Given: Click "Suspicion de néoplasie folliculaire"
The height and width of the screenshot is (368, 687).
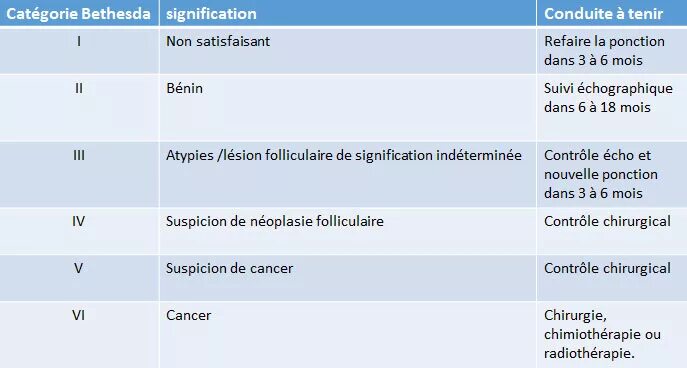Looking at the screenshot, I should [275, 221].
